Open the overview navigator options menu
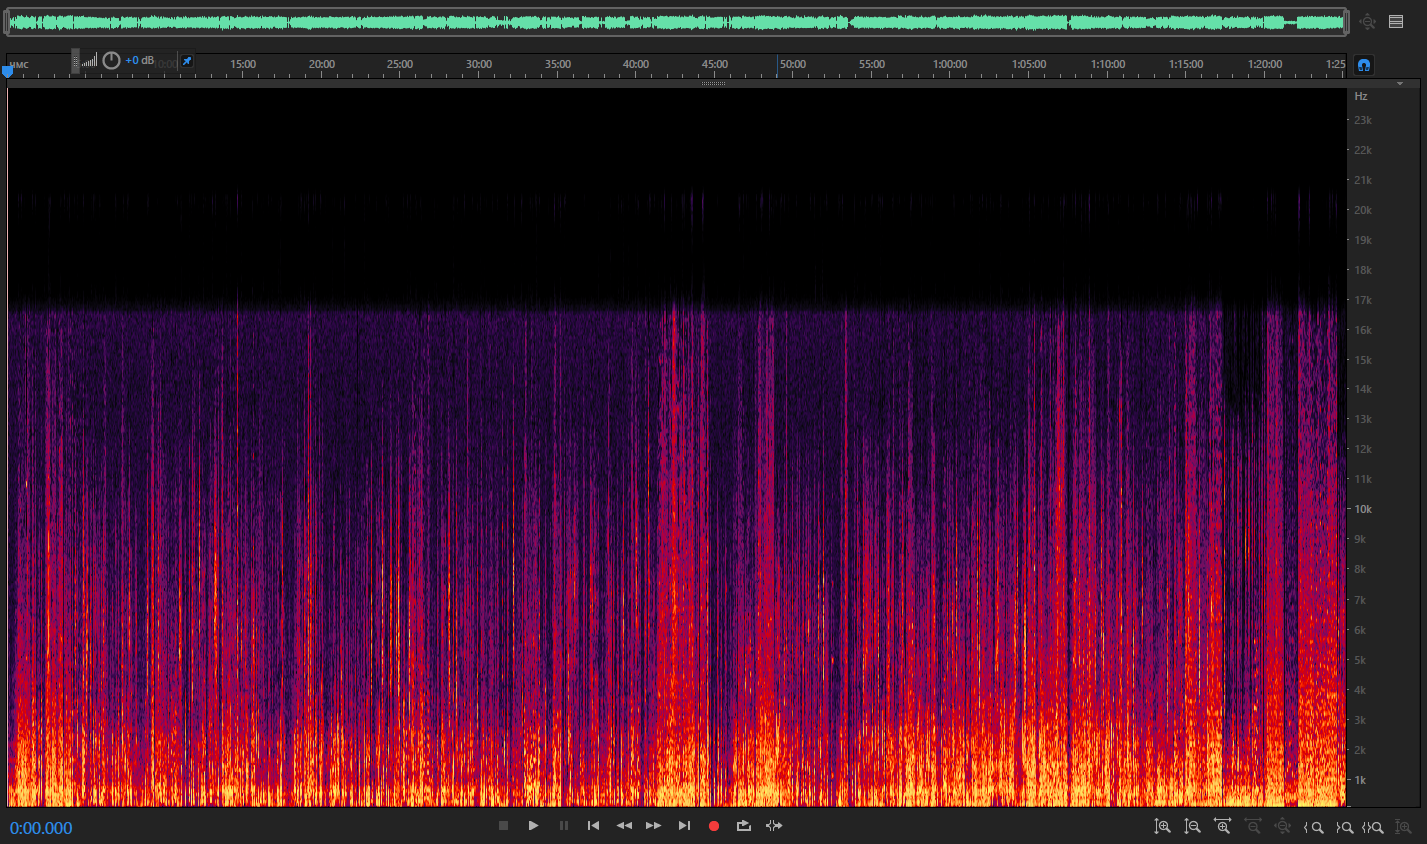This screenshot has height=844, width=1427. point(1396,21)
